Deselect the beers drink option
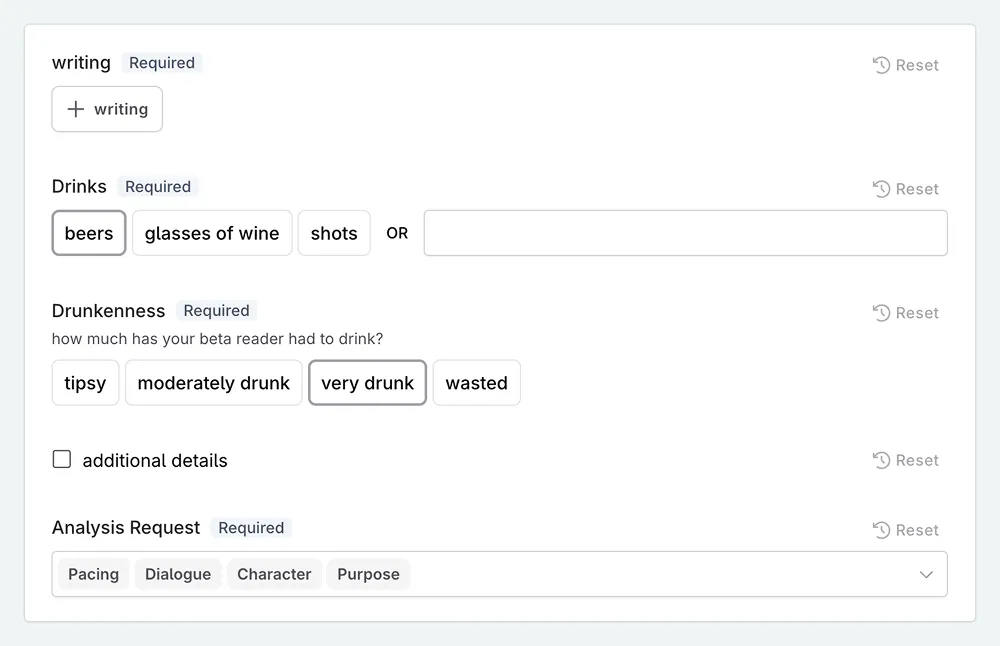 (x=88, y=233)
